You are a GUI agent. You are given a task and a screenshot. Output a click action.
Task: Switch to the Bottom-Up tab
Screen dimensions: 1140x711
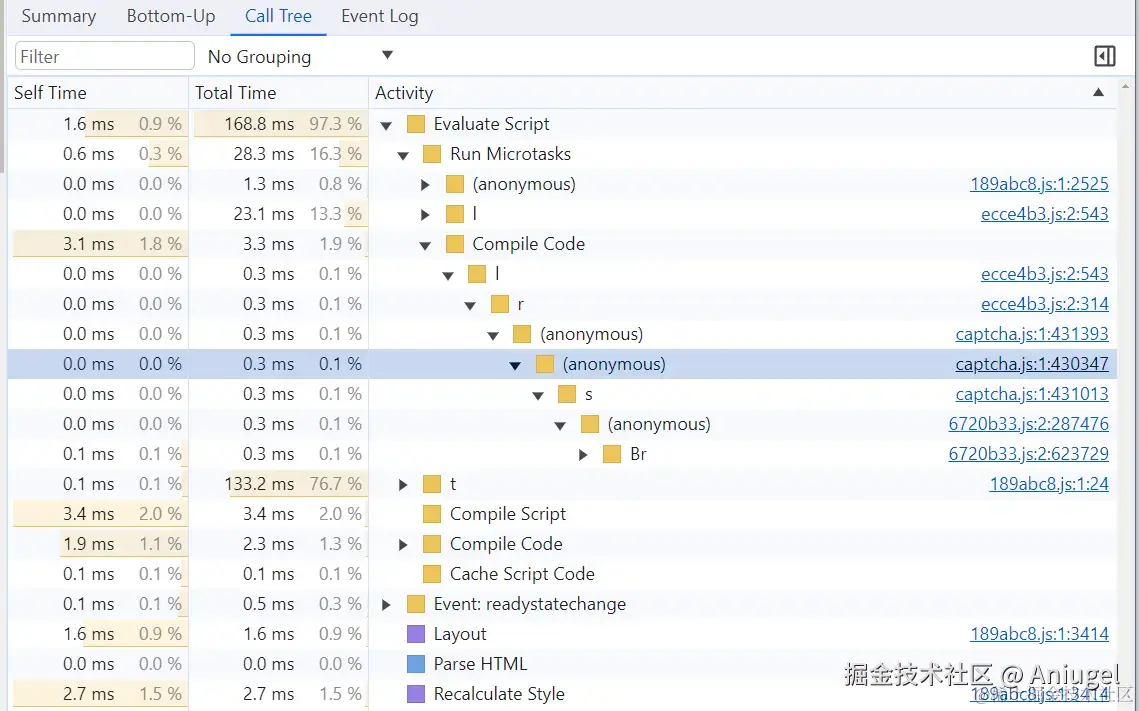pyautogui.click(x=171, y=16)
